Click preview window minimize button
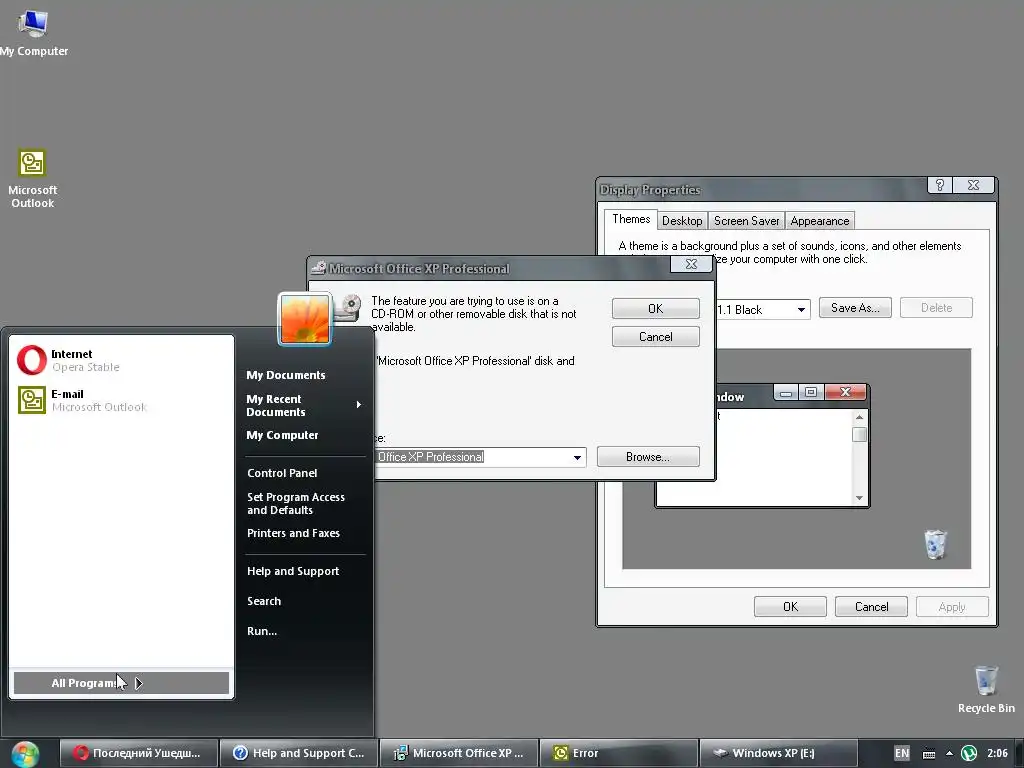This screenshot has height=768, width=1024. tap(786, 392)
